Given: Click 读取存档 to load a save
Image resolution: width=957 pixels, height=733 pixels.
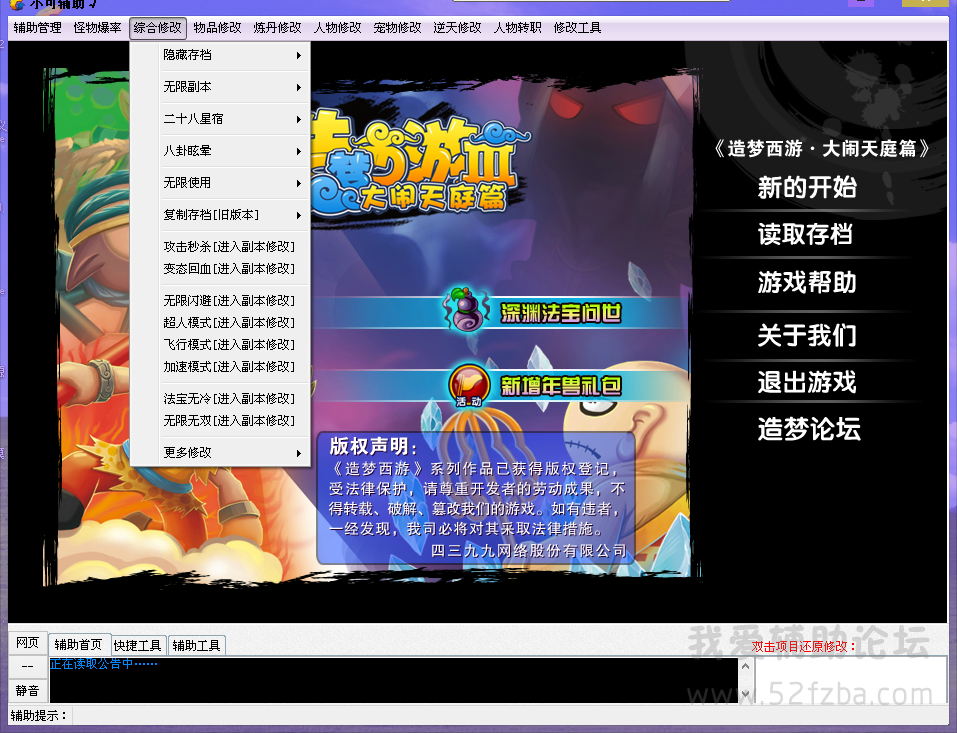Looking at the screenshot, I should coord(806,234).
